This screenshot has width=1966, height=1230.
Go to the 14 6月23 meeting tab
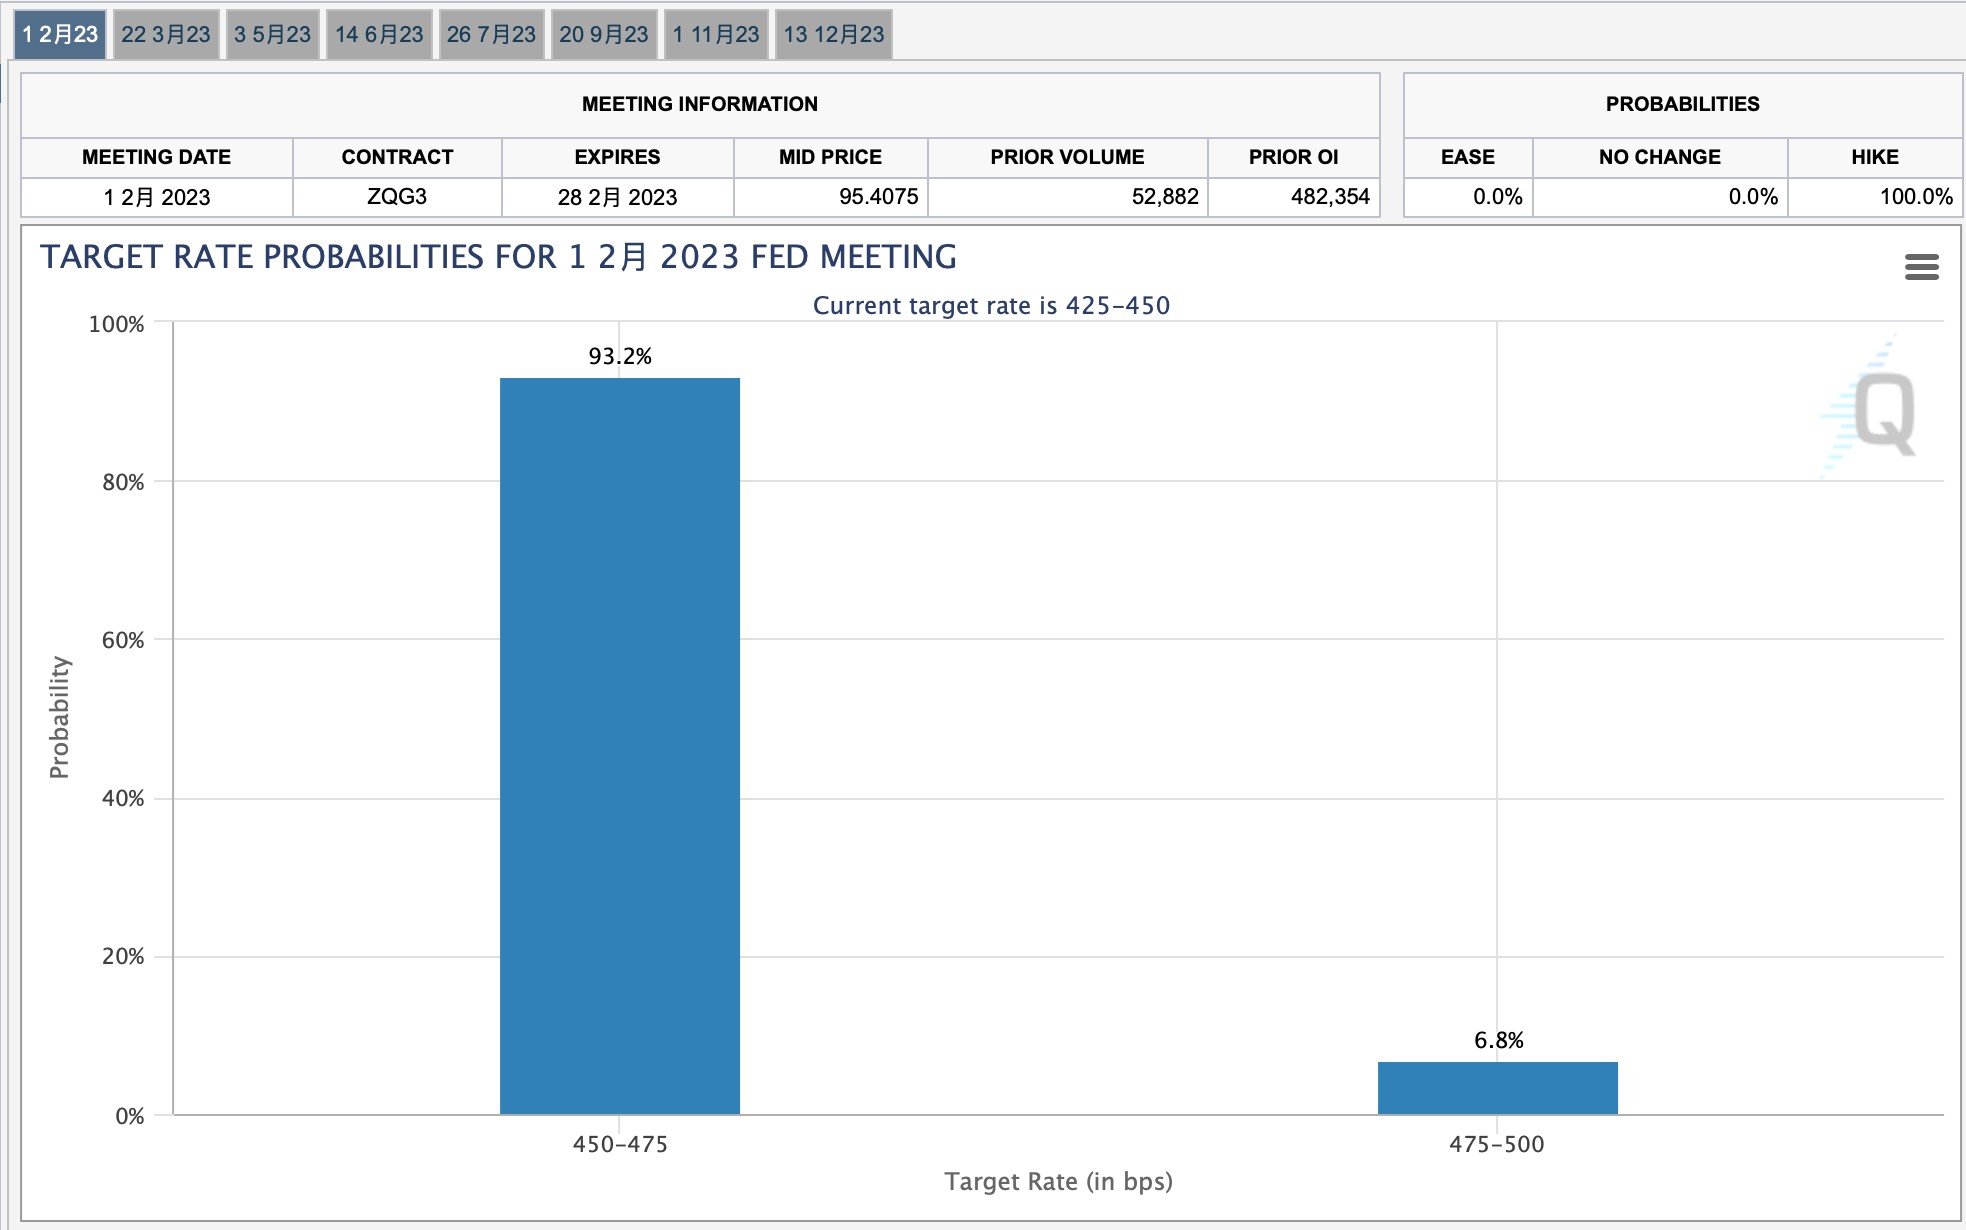click(379, 35)
